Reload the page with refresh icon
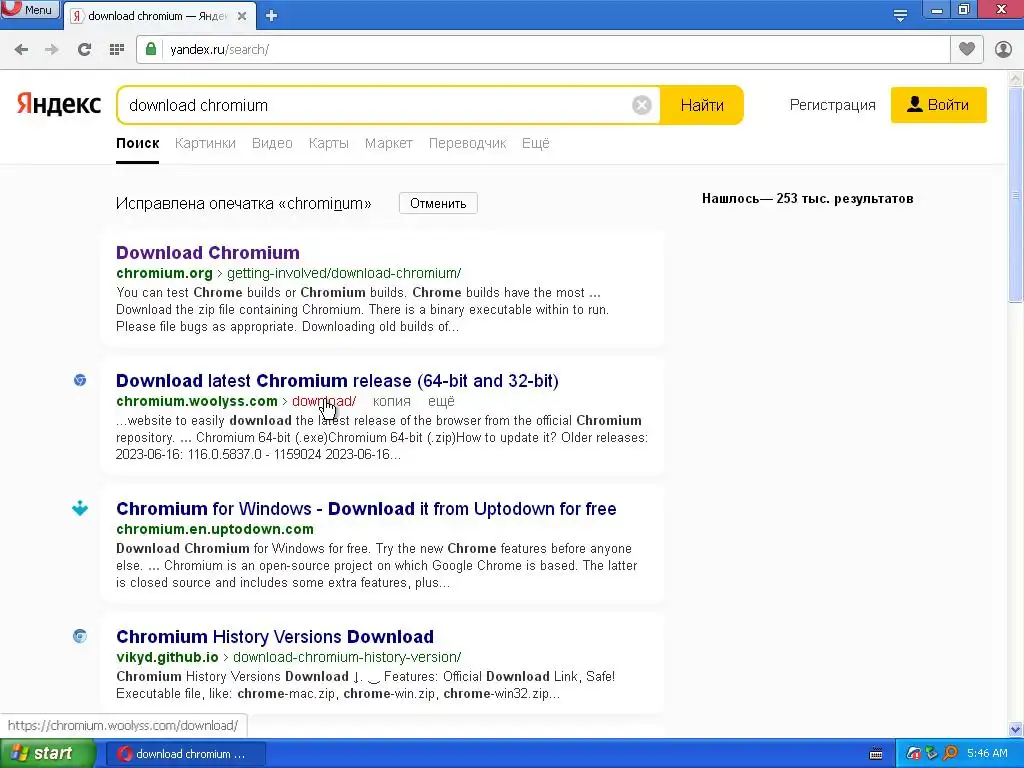Viewport: 1024px width, 768px height. pos(84,50)
